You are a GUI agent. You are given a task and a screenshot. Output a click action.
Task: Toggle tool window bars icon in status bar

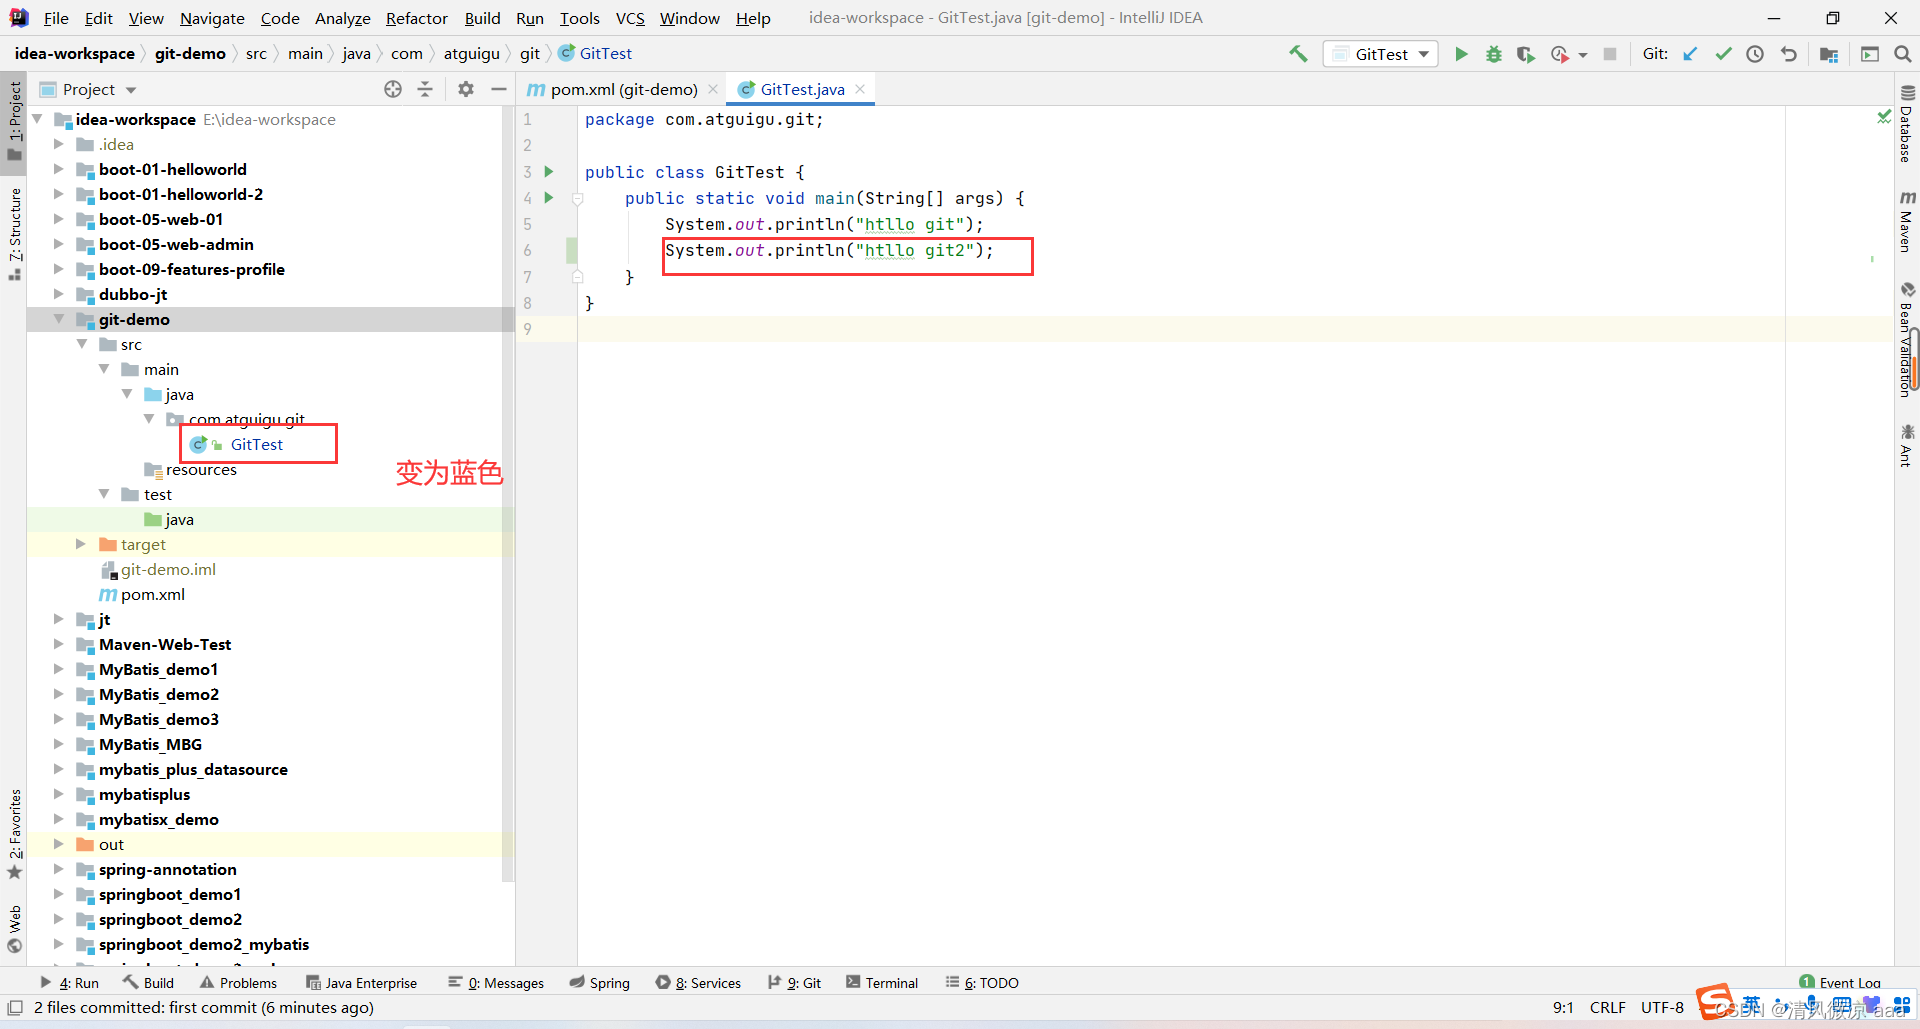(15, 1008)
